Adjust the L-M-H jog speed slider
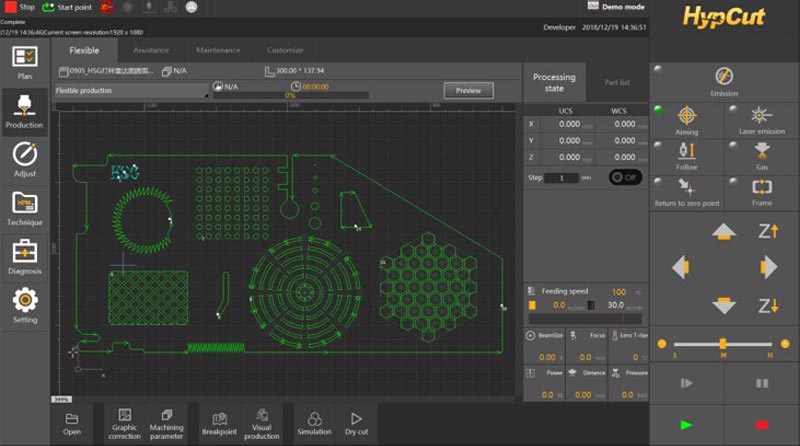Image resolution: width=800 pixels, height=446 pixels. click(723, 344)
